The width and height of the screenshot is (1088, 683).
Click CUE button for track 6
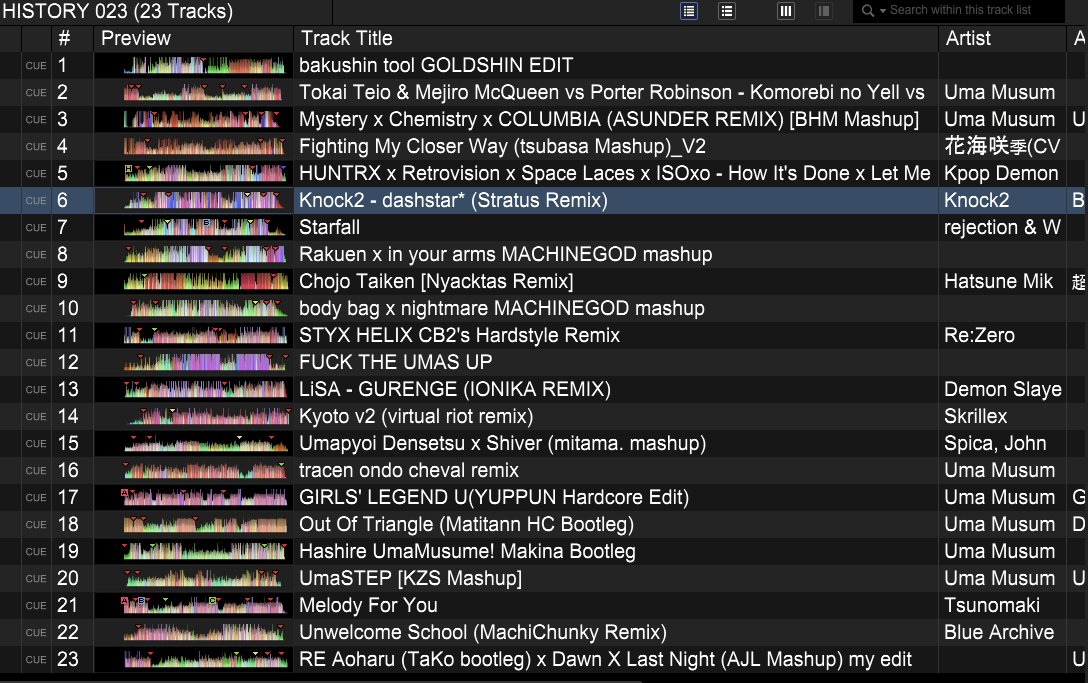point(36,201)
